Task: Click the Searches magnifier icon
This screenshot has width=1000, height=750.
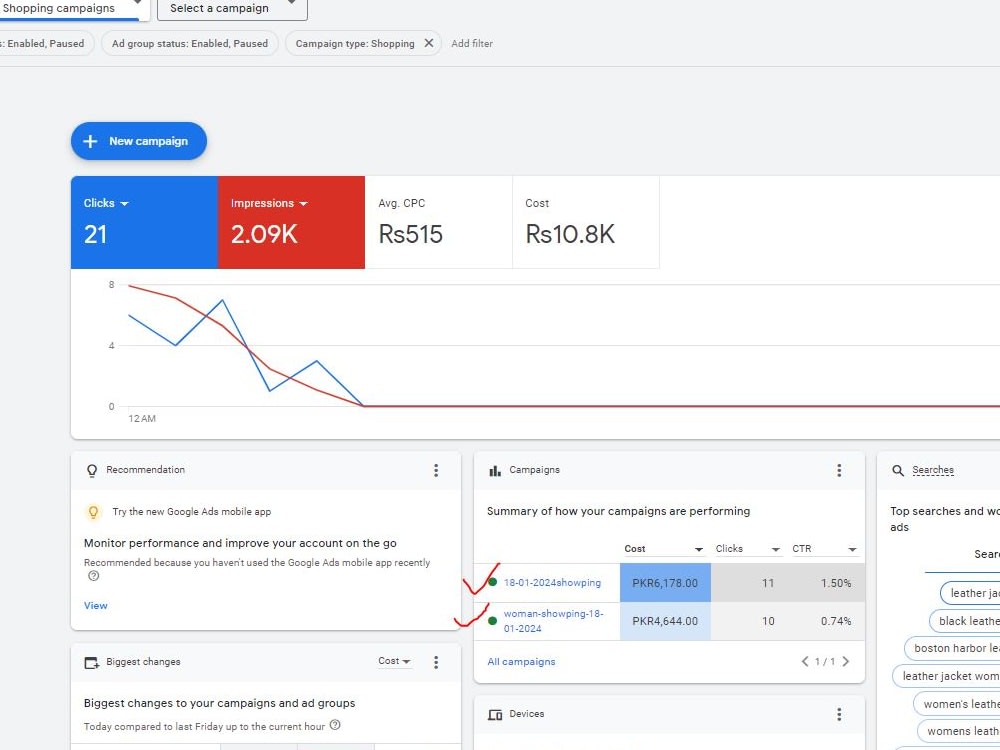Action: pos(898,471)
